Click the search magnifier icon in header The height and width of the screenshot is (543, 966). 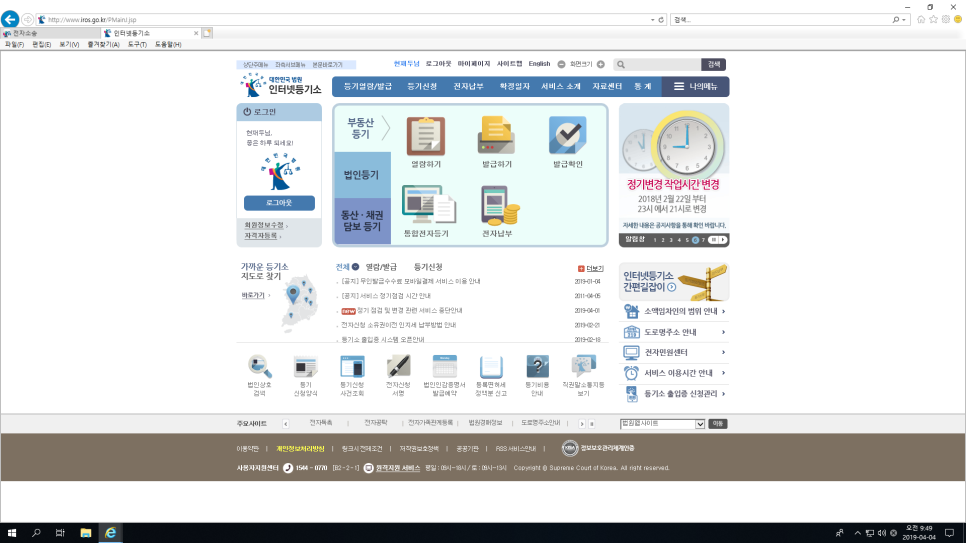pyautogui.click(x=621, y=64)
